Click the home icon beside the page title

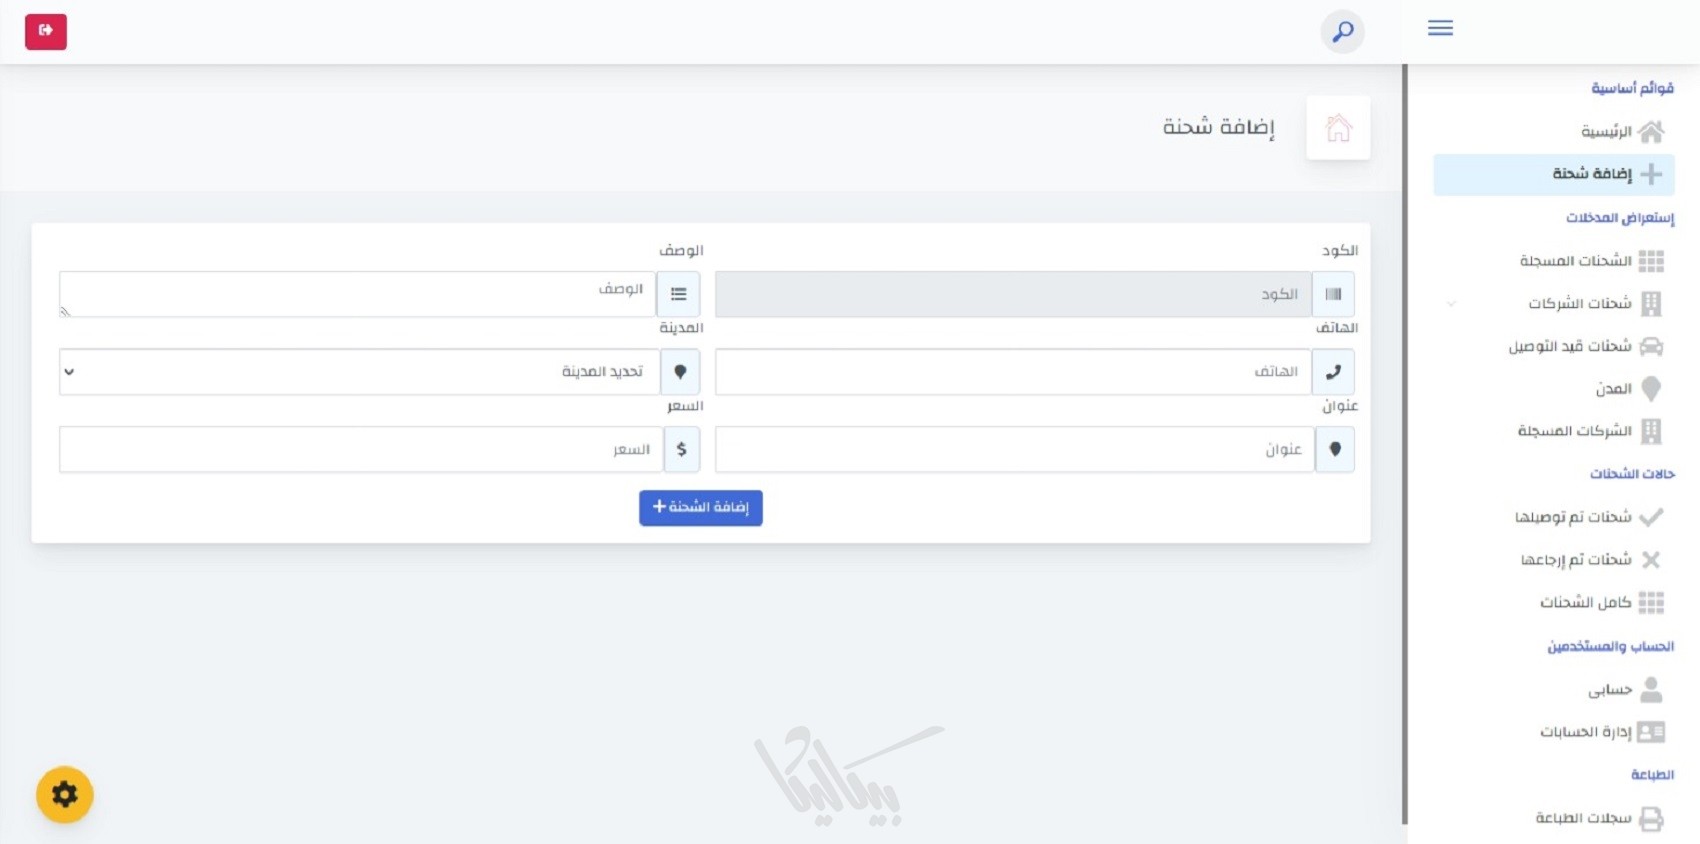click(x=1338, y=128)
